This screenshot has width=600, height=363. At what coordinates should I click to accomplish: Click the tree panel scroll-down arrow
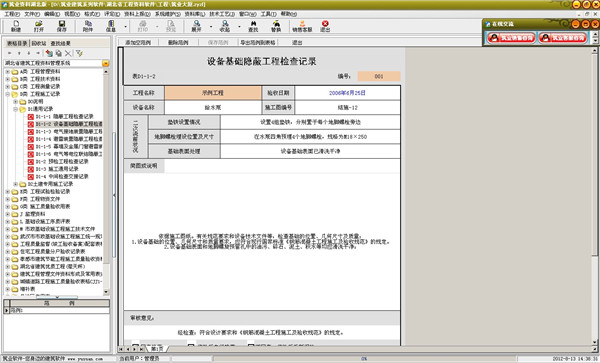point(106,292)
